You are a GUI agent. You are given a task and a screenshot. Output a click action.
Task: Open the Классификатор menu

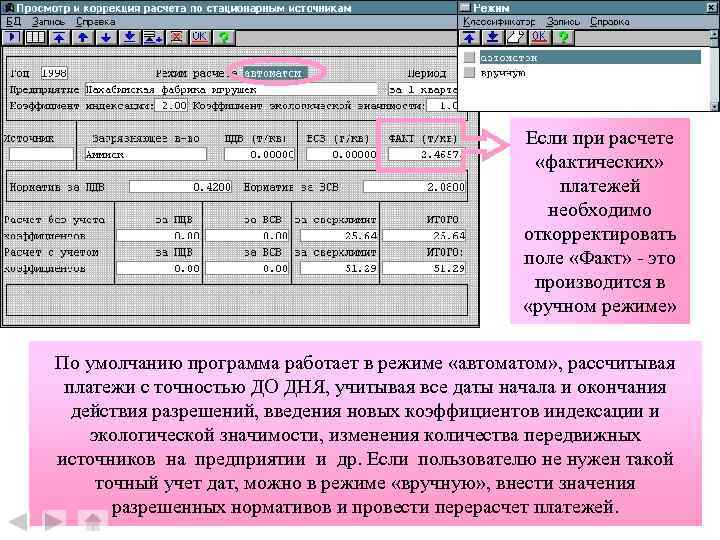coord(499,22)
